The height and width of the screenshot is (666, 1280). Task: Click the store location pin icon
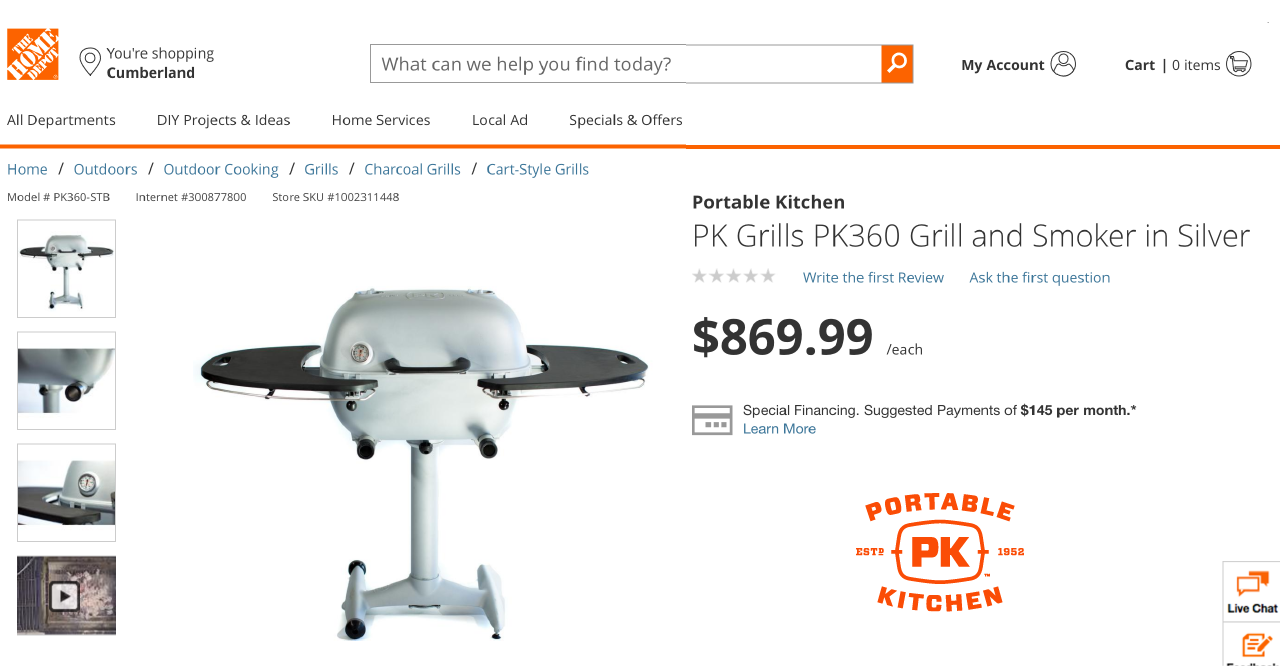coord(90,62)
